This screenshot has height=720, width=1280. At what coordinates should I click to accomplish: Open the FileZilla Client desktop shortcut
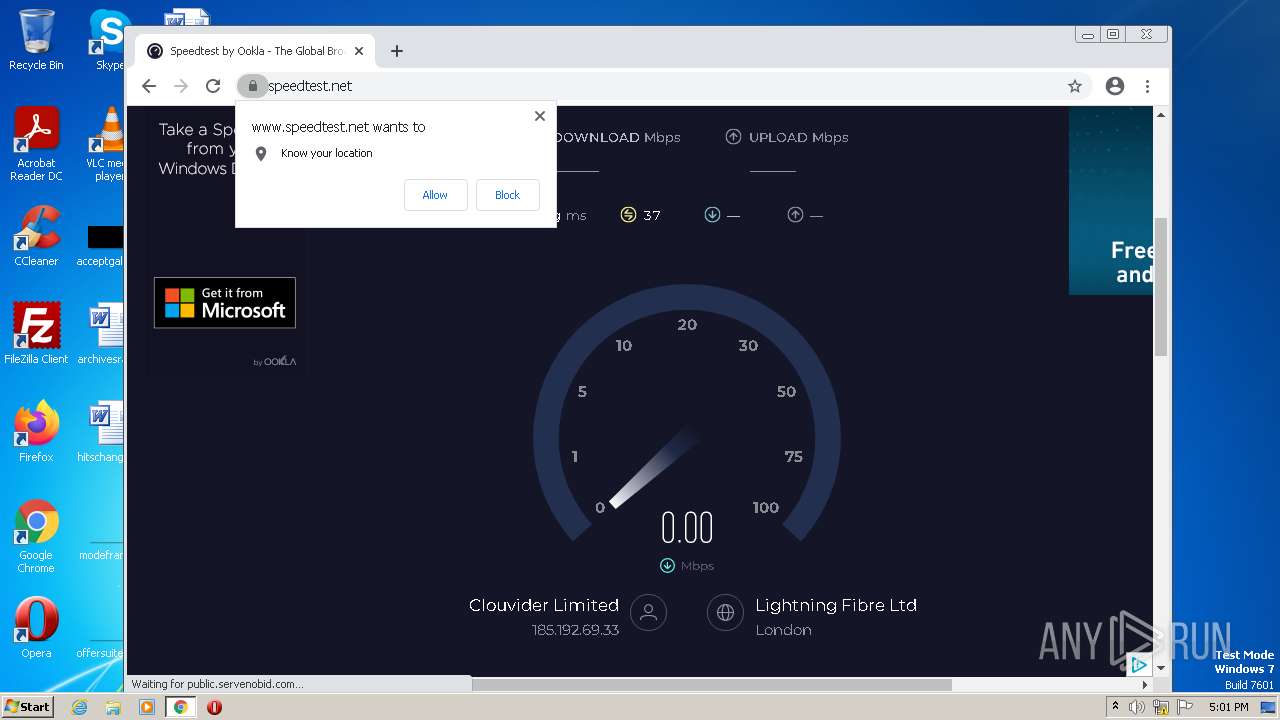(x=36, y=334)
